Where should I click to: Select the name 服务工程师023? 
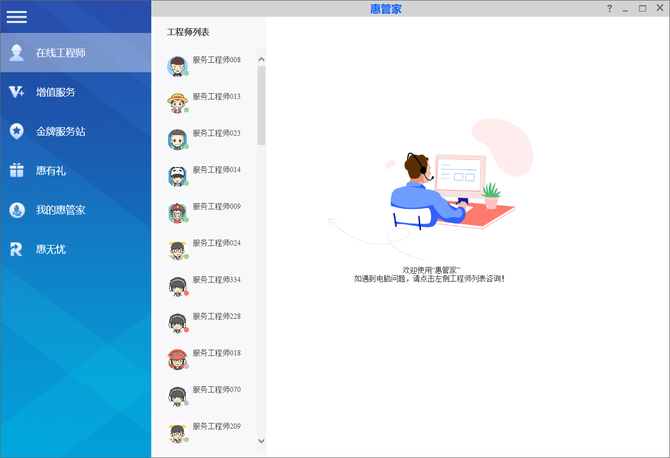[217, 133]
